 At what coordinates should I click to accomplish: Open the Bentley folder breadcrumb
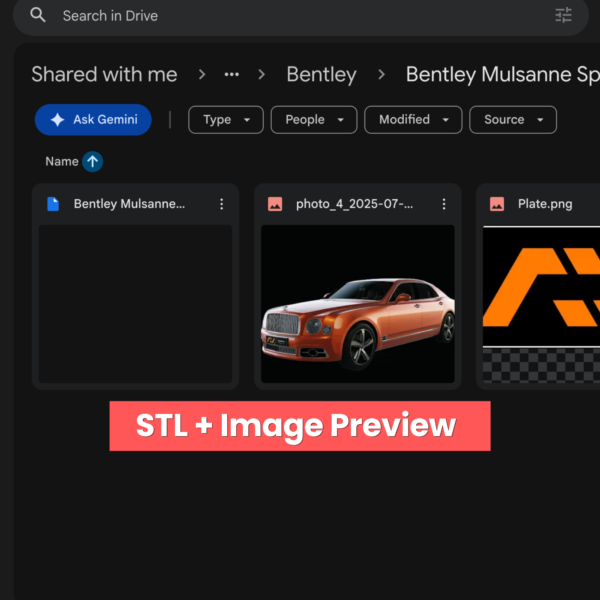tap(321, 74)
